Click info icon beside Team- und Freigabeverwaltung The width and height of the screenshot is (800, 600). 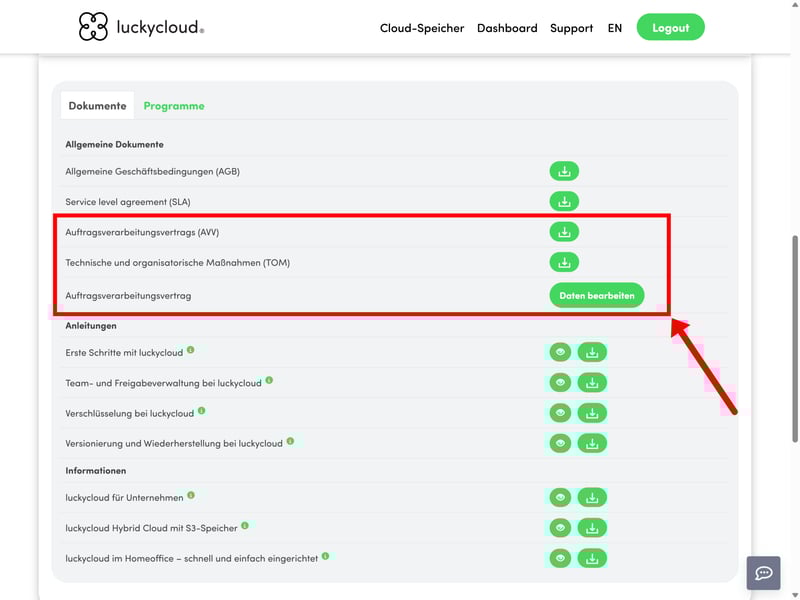click(x=269, y=380)
